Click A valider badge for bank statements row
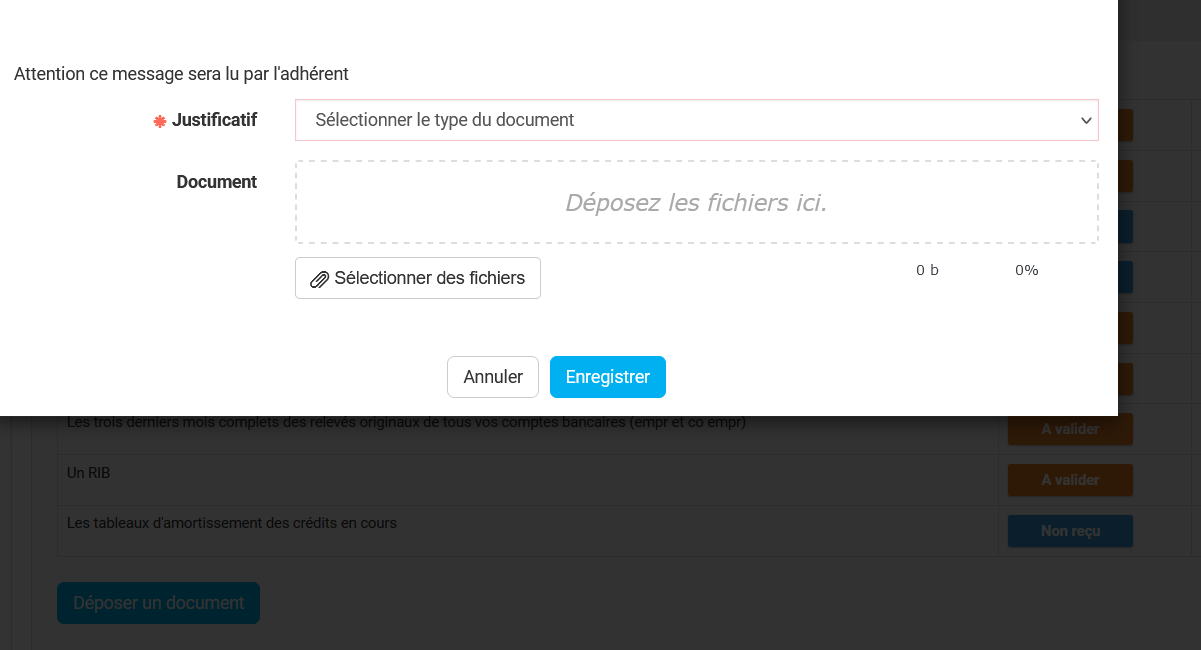The image size is (1201, 650). 1070,429
